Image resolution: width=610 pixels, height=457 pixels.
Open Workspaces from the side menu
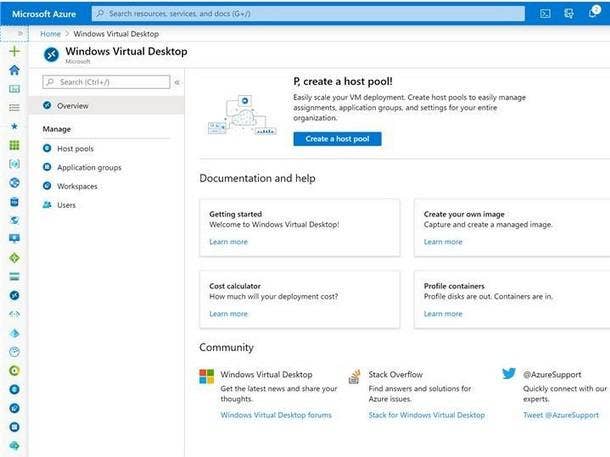[x=77, y=186]
